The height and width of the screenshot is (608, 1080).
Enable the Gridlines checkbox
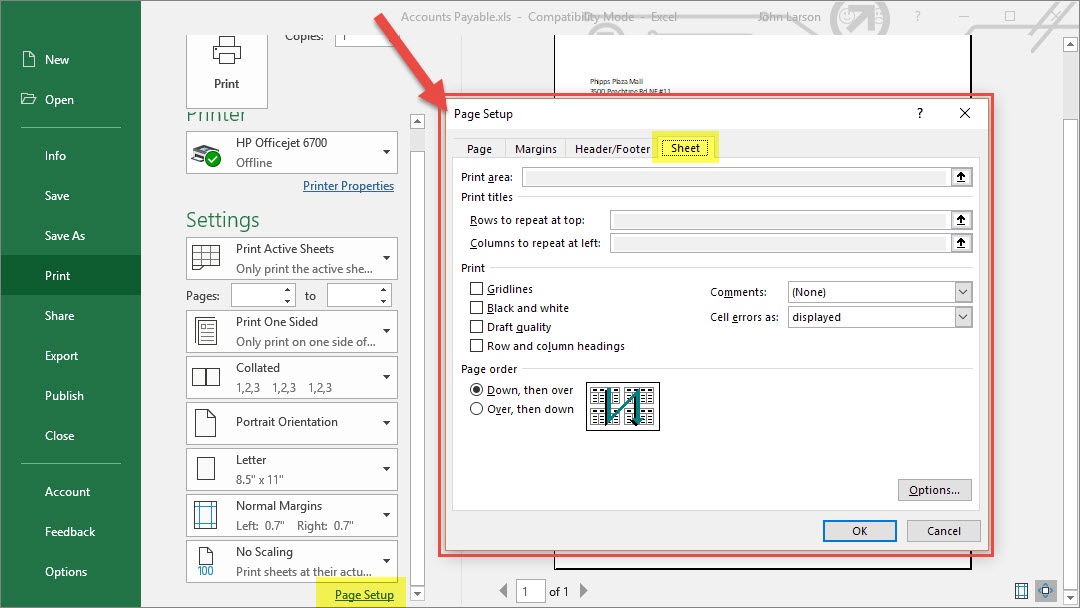(477, 289)
